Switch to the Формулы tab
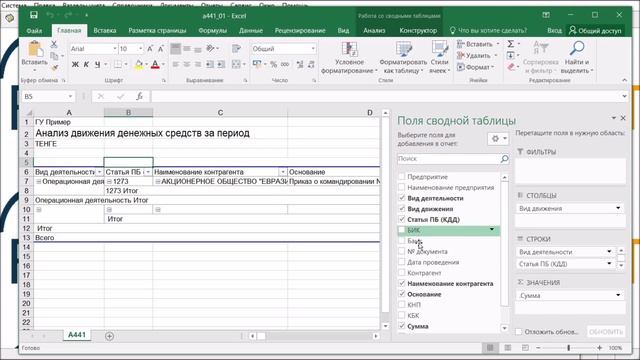This screenshot has width=640, height=360. point(212,31)
